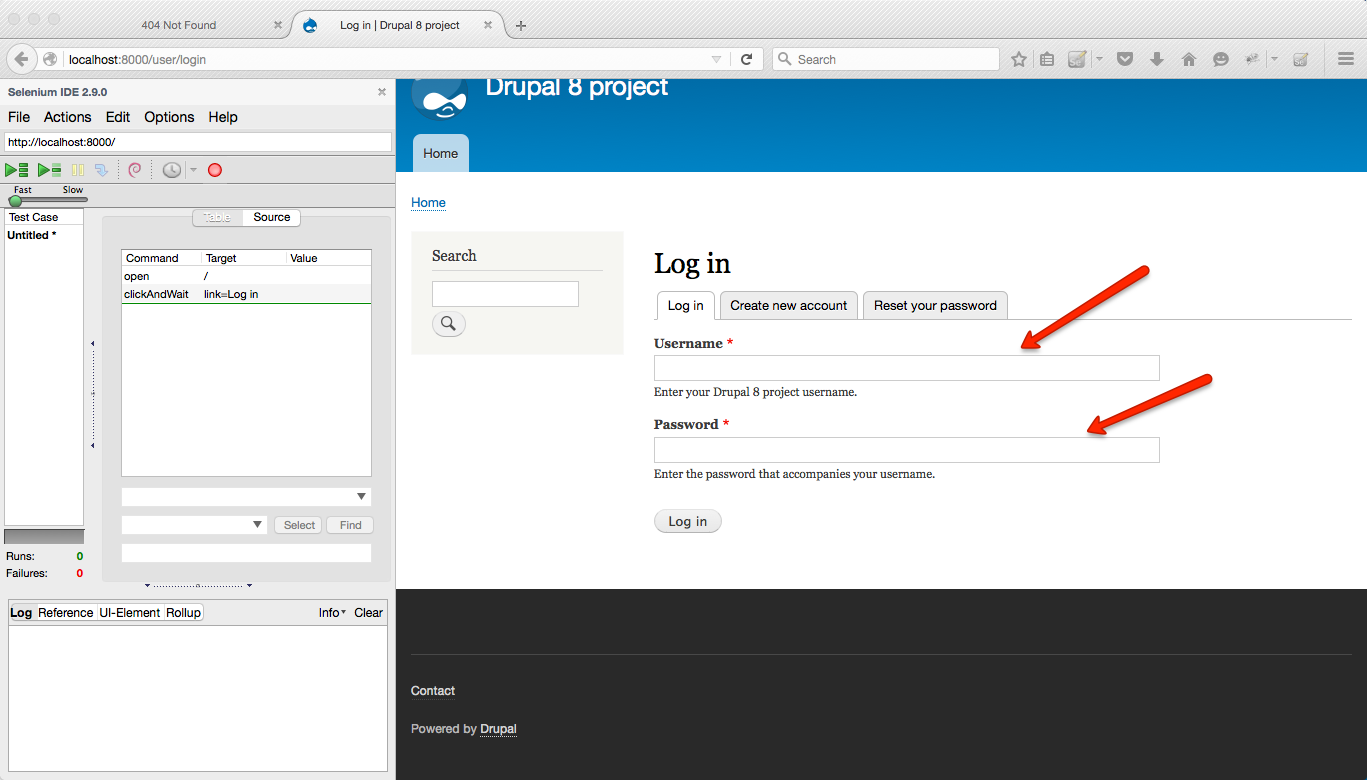This screenshot has height=780, width=1367.
Task: Open the URL history dropdown arrow
Action: click(x=716, y=60)
